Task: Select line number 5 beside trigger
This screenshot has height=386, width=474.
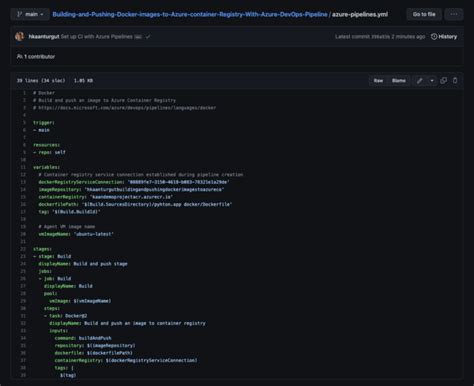Action: tap(24, 123)
